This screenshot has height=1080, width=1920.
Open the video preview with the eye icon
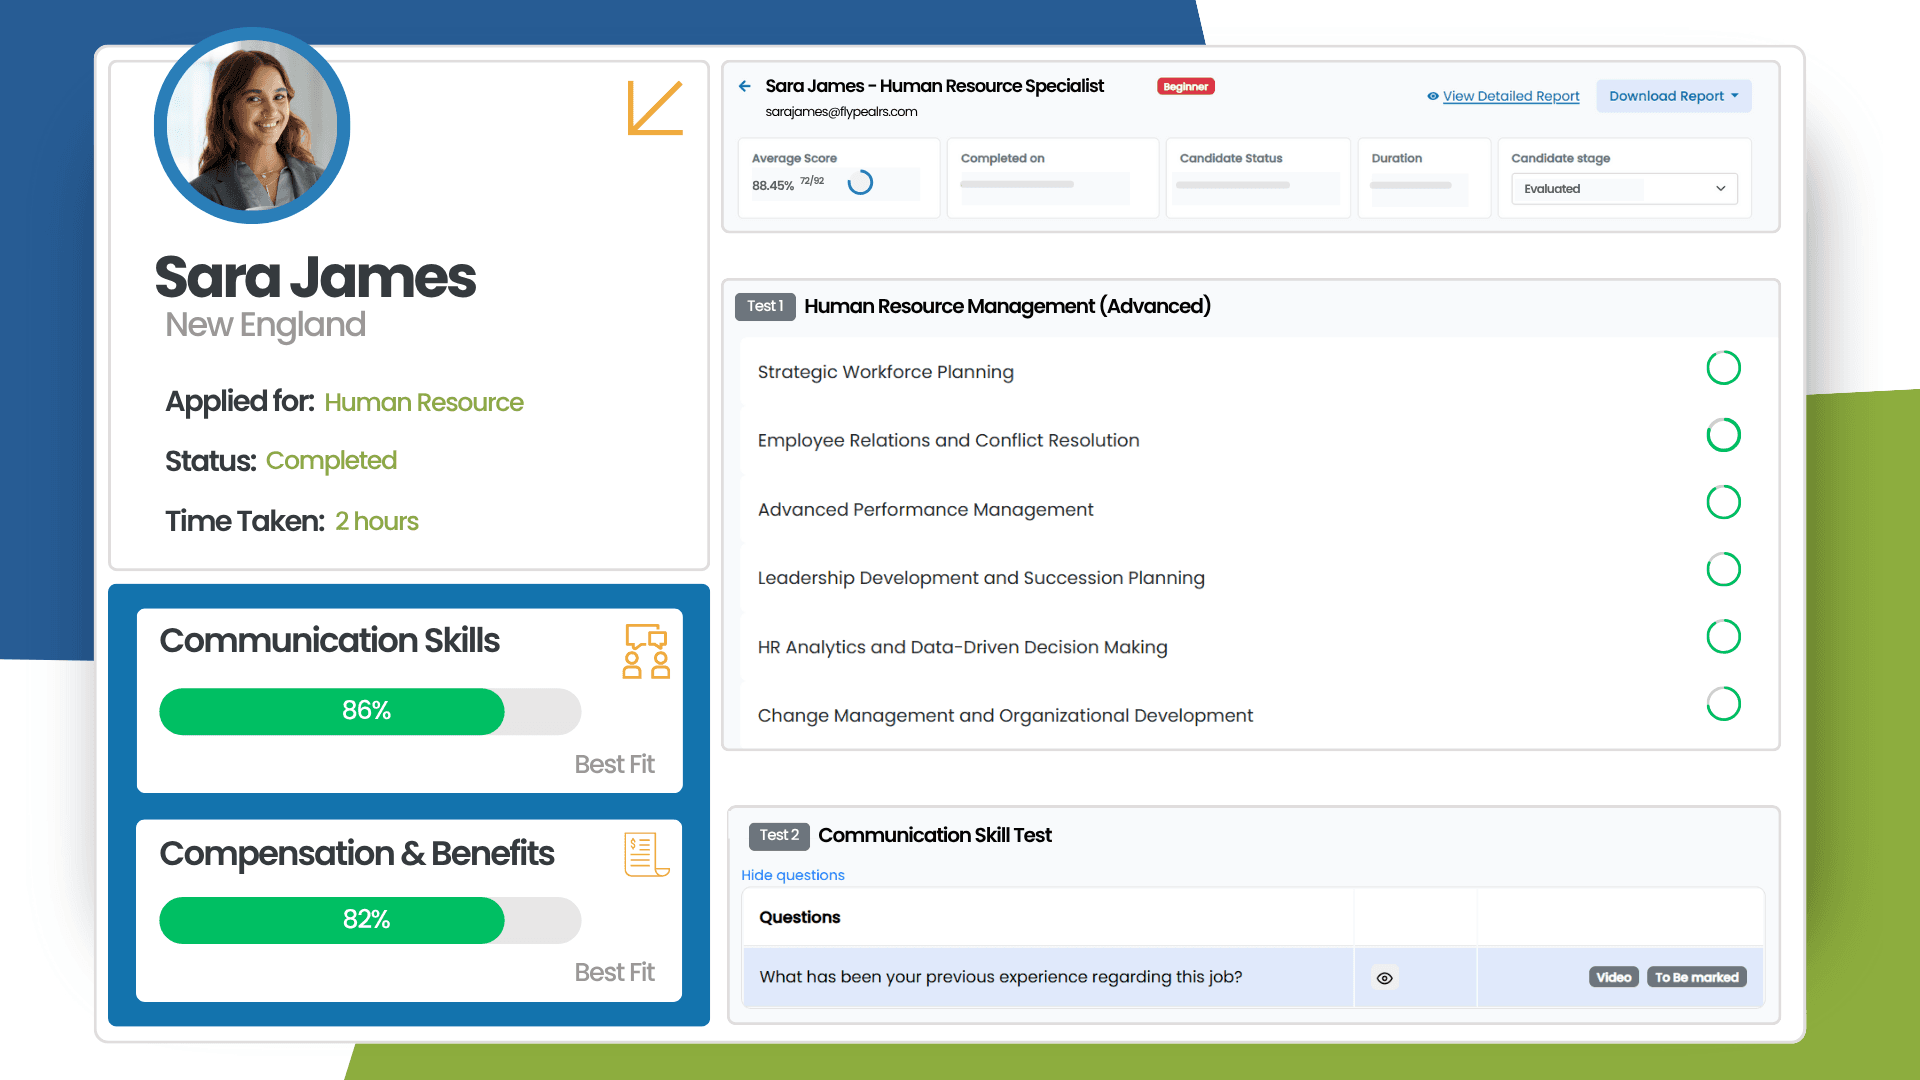[1384, 977]
